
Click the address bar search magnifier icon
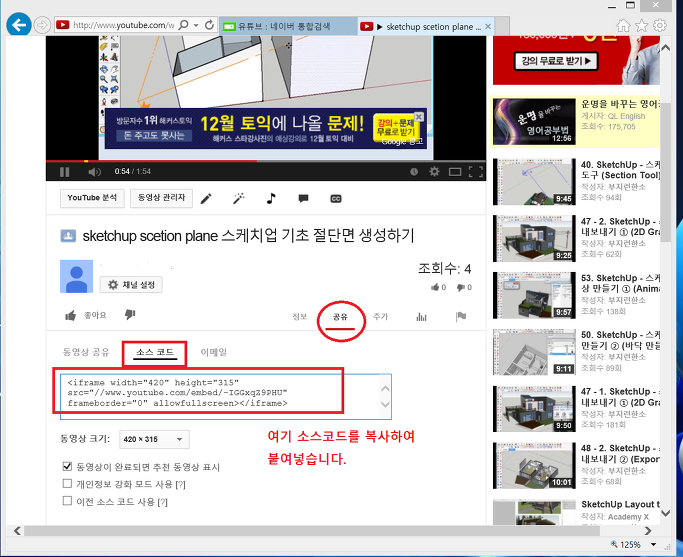point(184,25)
